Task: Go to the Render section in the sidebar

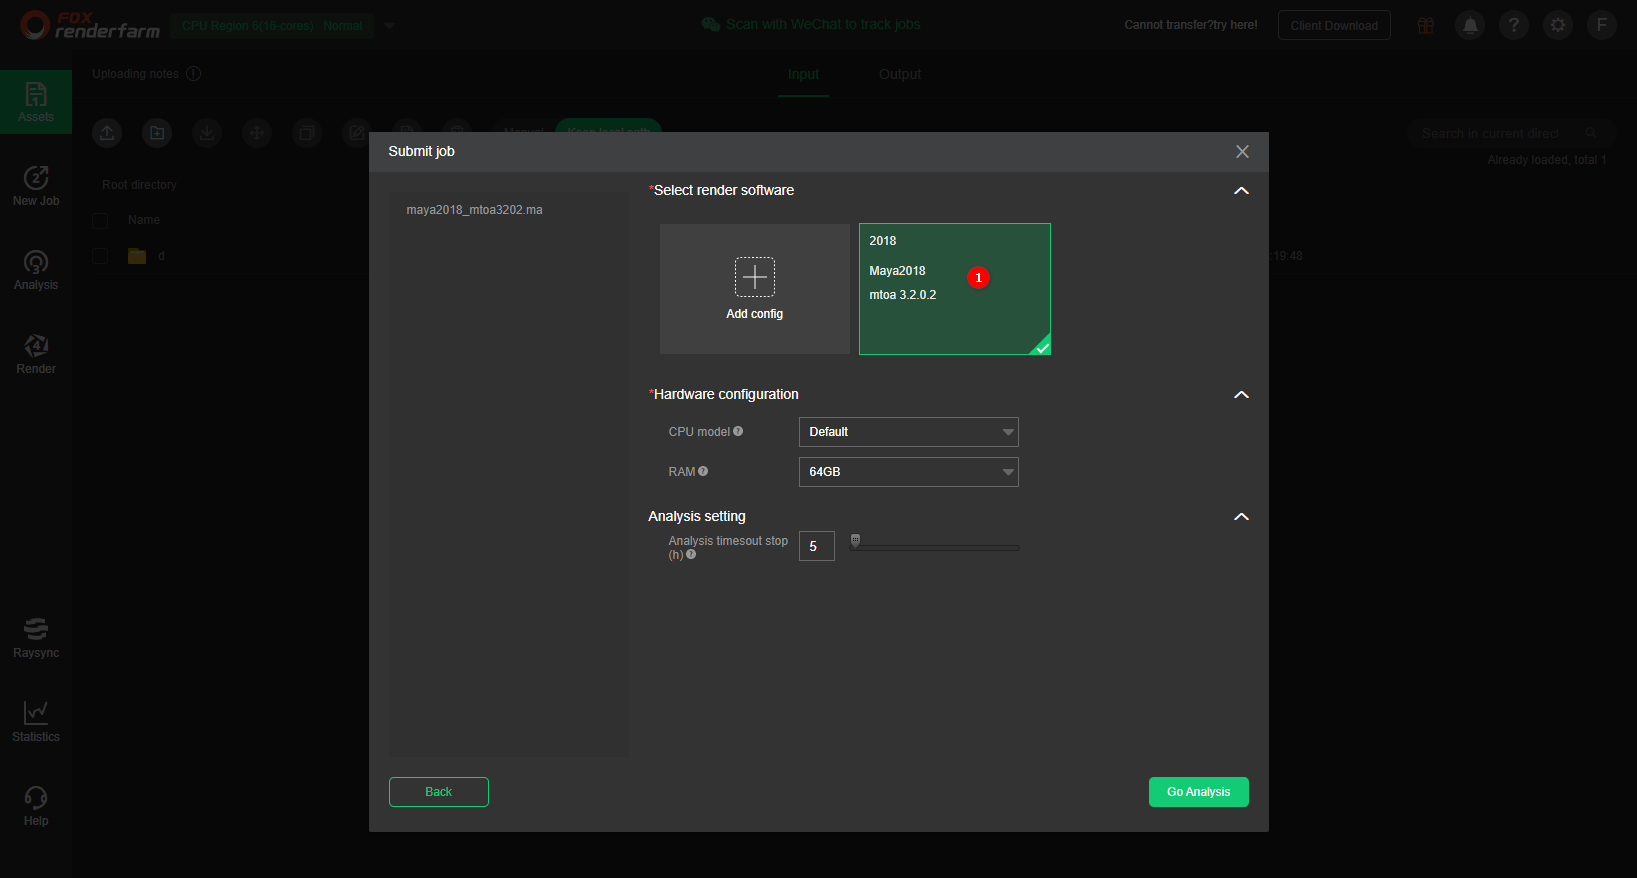Action: pos(36,354)
